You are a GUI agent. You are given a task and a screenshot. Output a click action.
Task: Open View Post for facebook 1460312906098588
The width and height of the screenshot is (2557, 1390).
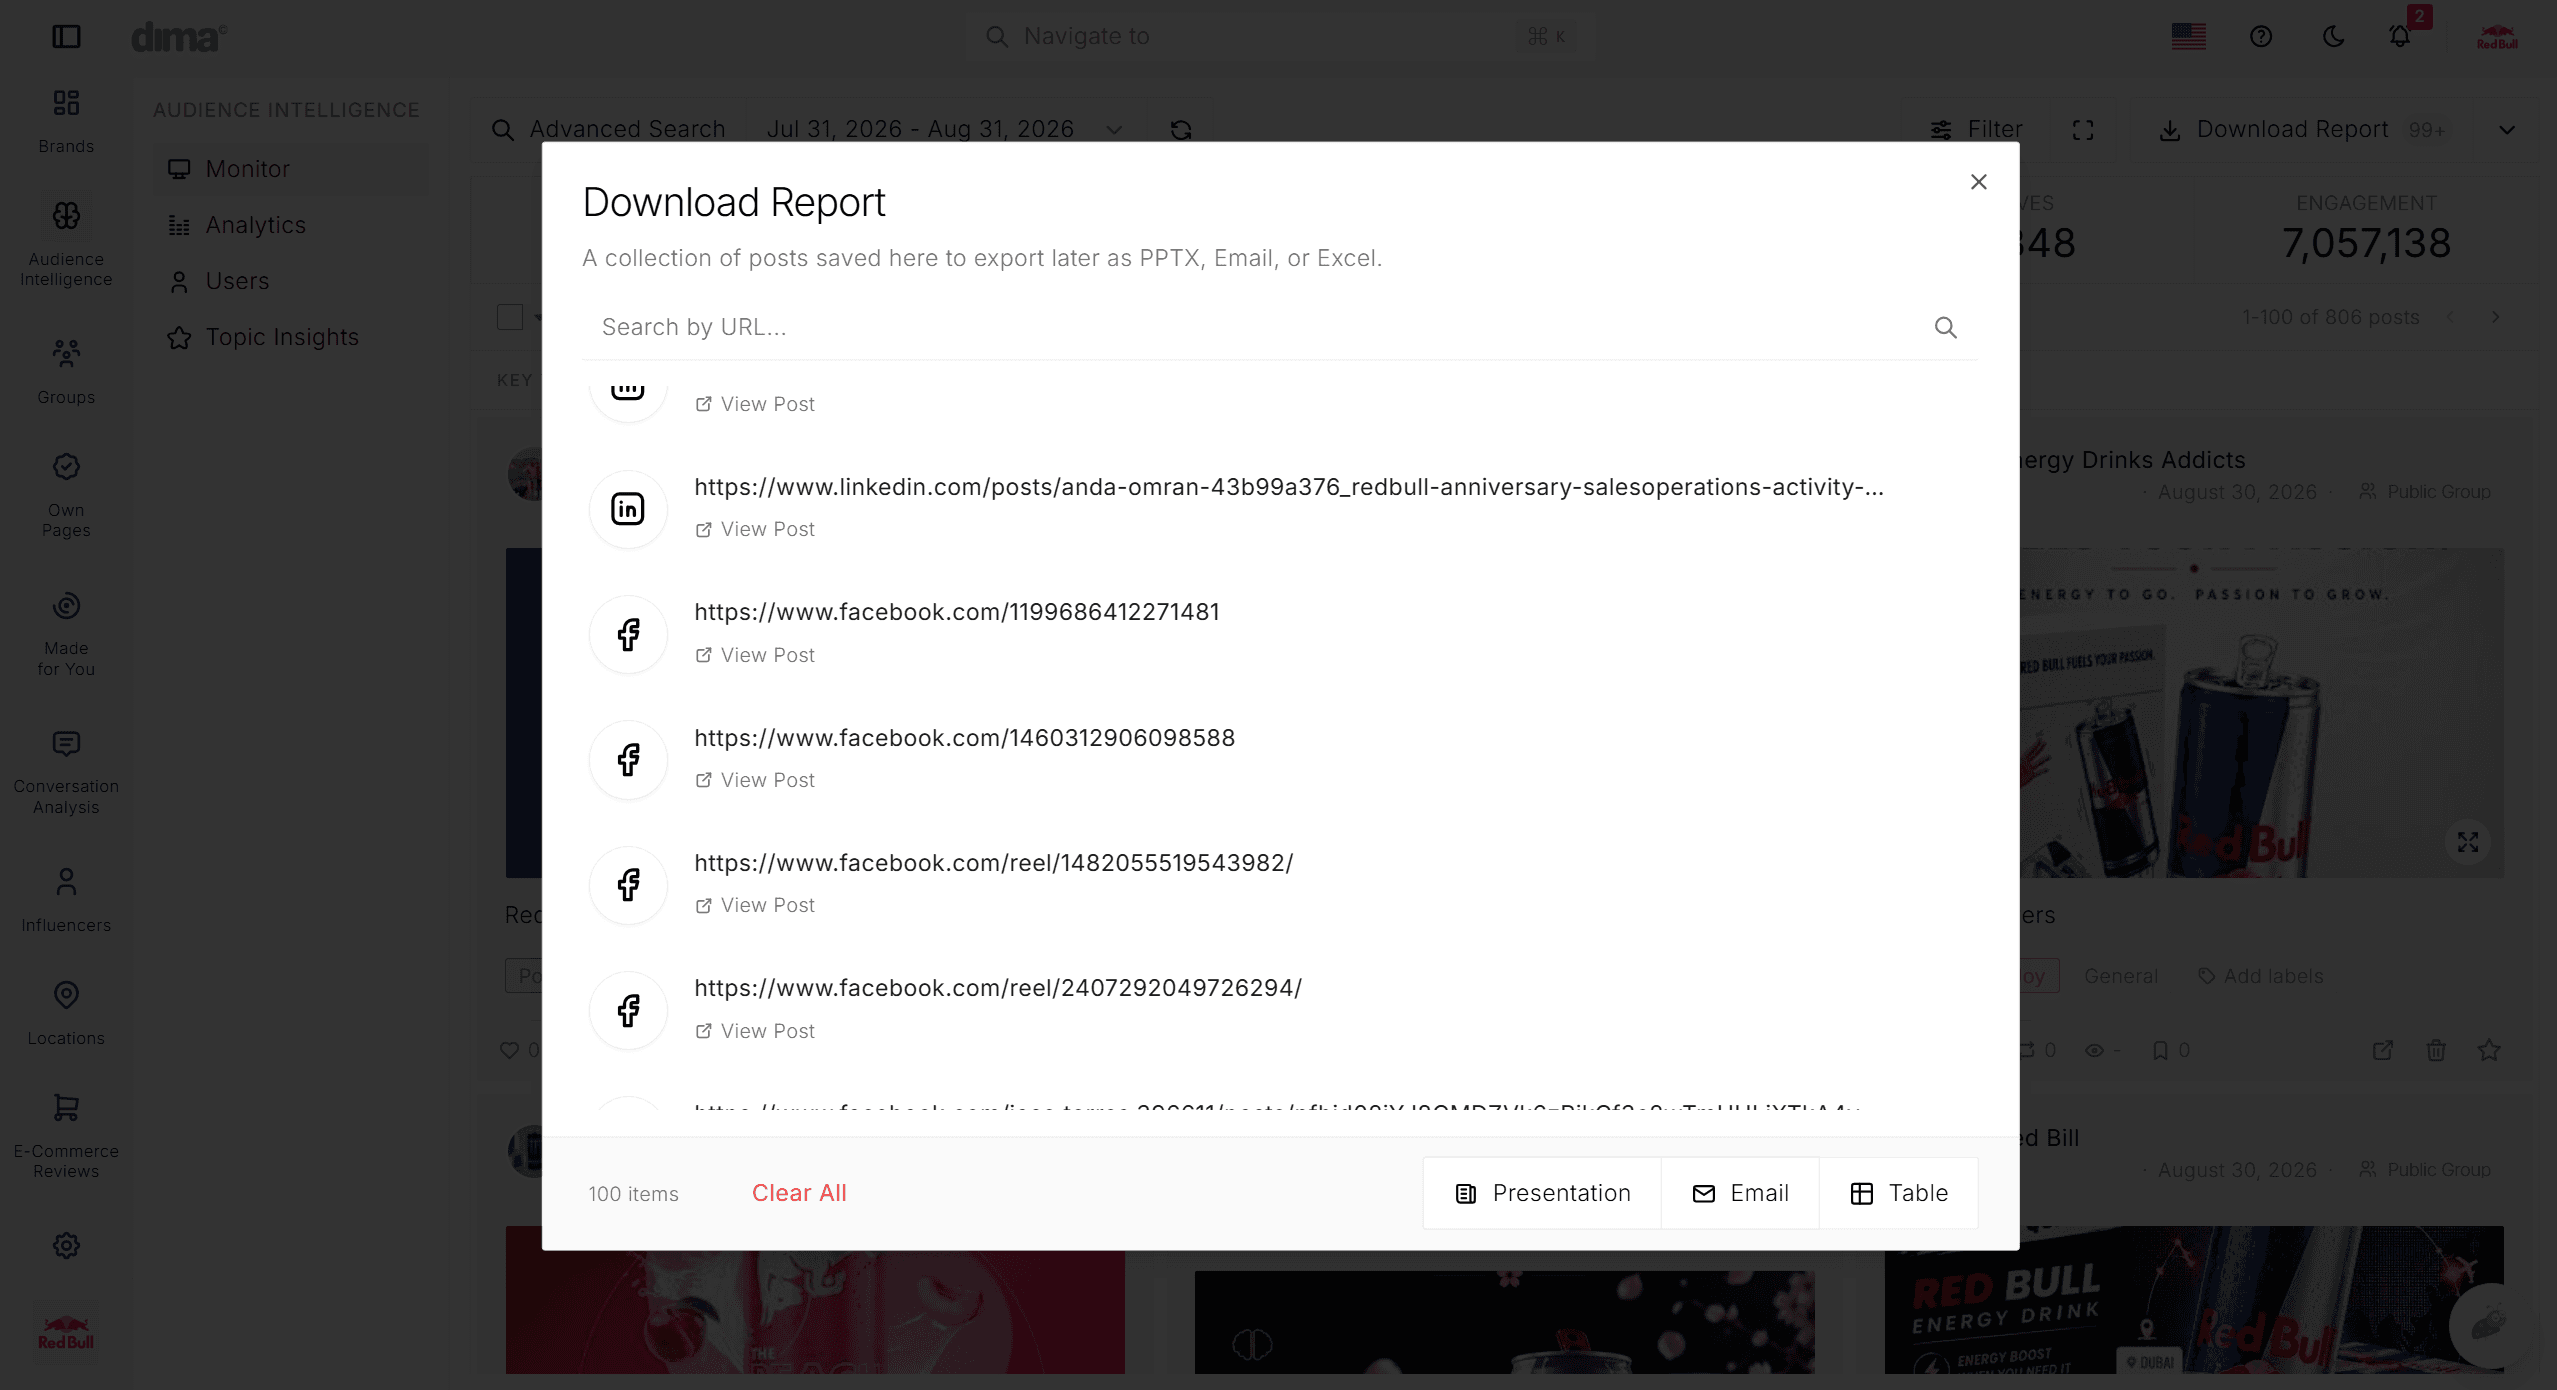[x=755, y=780]
